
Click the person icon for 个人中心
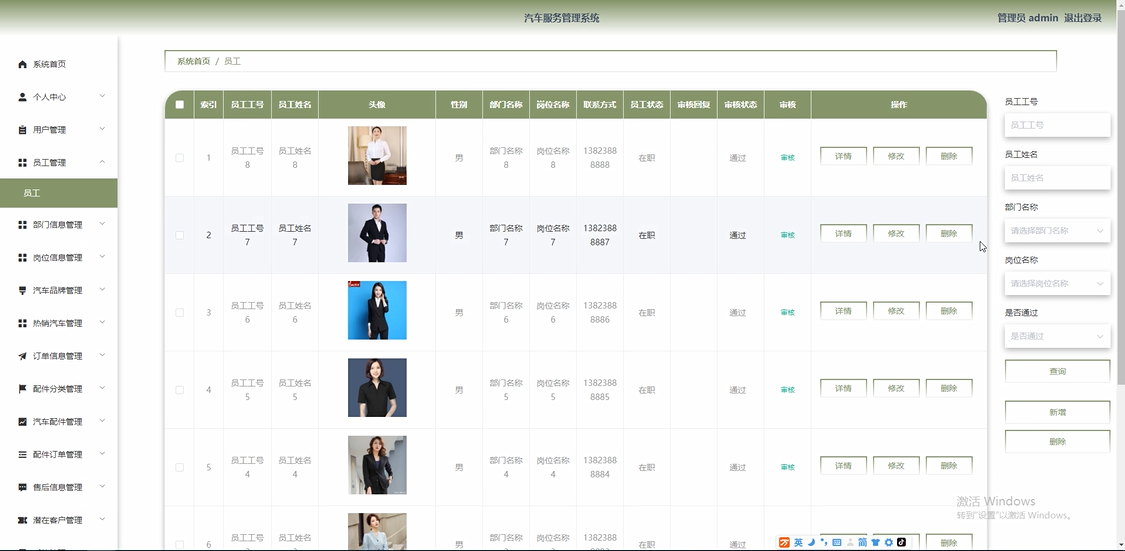[x=23, y=97]
